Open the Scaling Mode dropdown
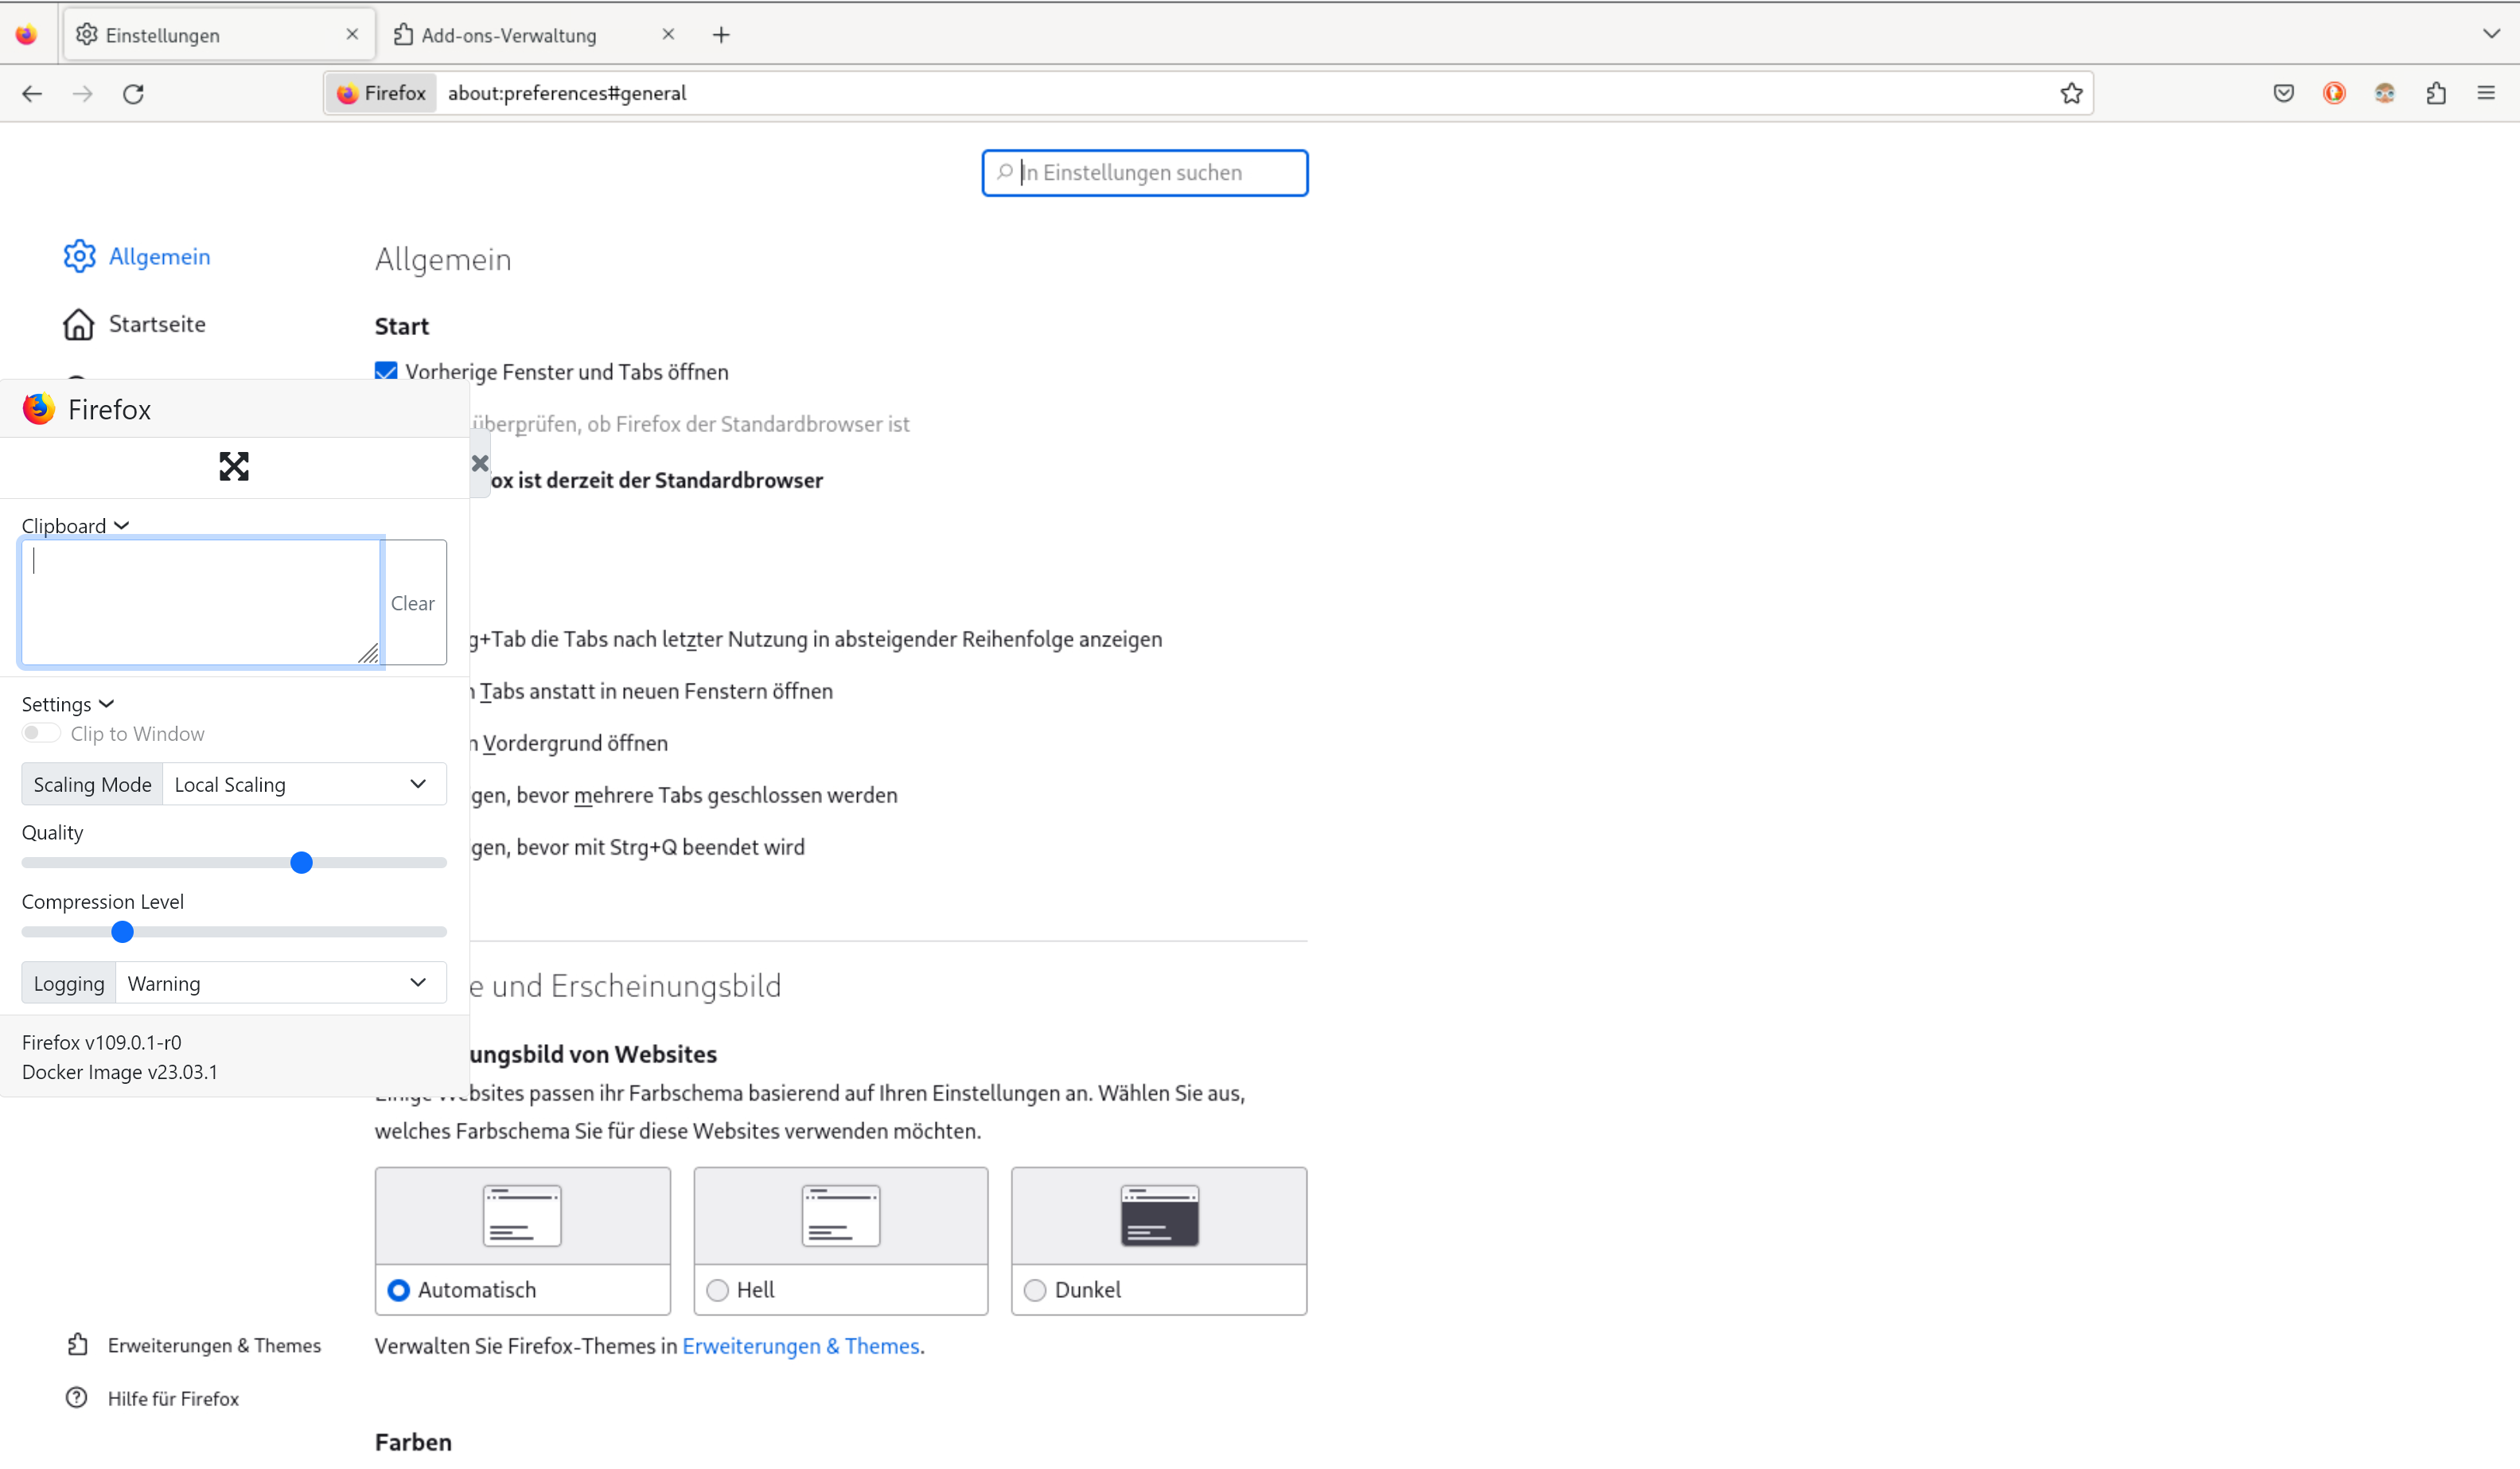The width and height of the screenshot is (2520, 1469). (303, 784)
